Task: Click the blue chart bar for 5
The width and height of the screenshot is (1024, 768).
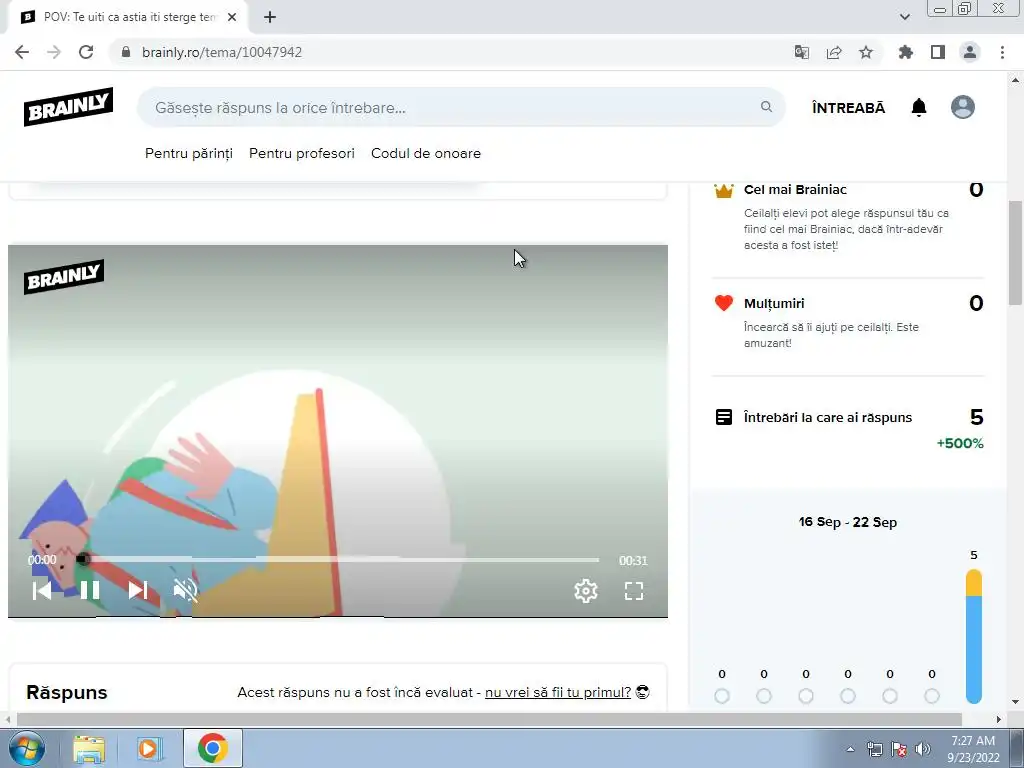Action: tap(974, 649)
